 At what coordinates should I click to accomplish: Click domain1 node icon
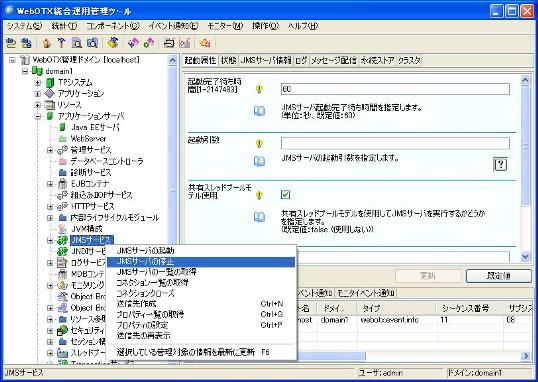tap(37, 71)
